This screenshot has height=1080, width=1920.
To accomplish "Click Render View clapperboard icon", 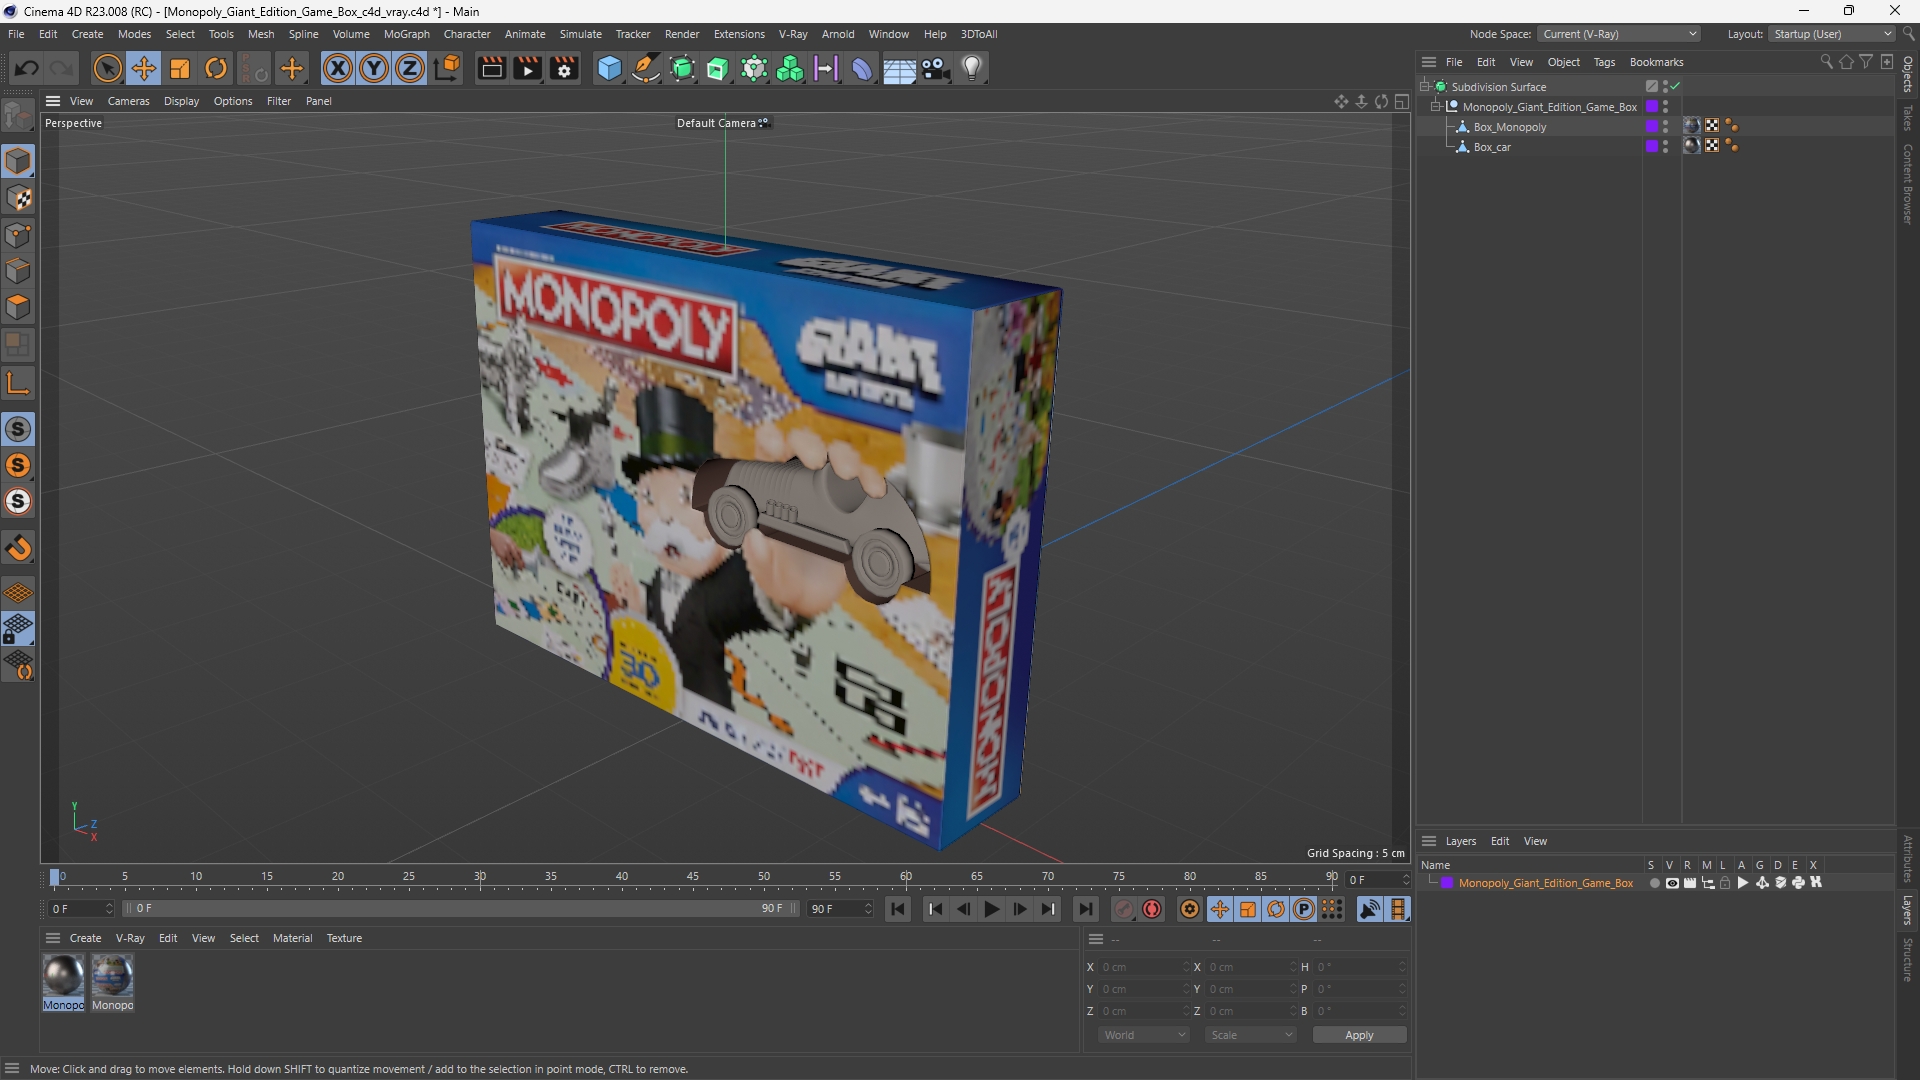I will pos(491,68).
